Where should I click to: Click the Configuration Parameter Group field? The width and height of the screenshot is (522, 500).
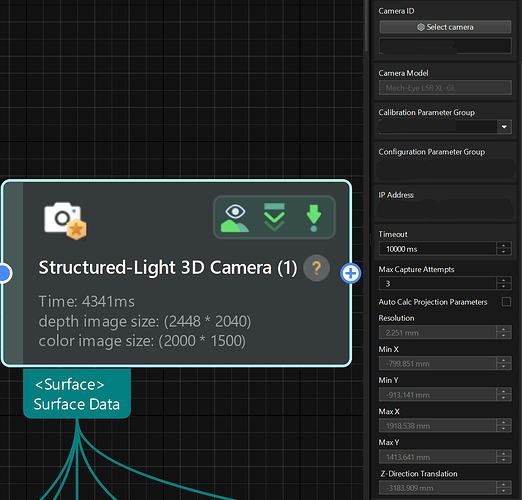446,170
